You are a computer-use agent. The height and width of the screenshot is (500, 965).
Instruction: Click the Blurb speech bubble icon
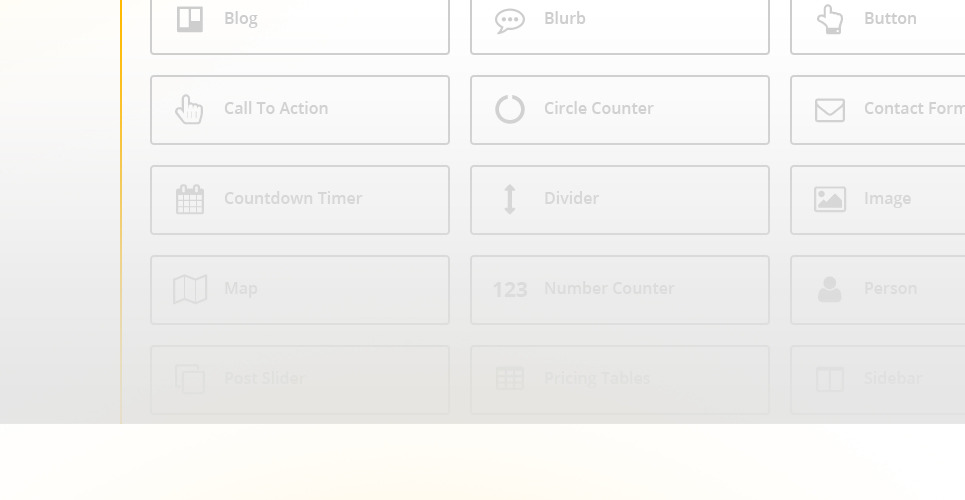pyautogui.click(x=510, y=20)
